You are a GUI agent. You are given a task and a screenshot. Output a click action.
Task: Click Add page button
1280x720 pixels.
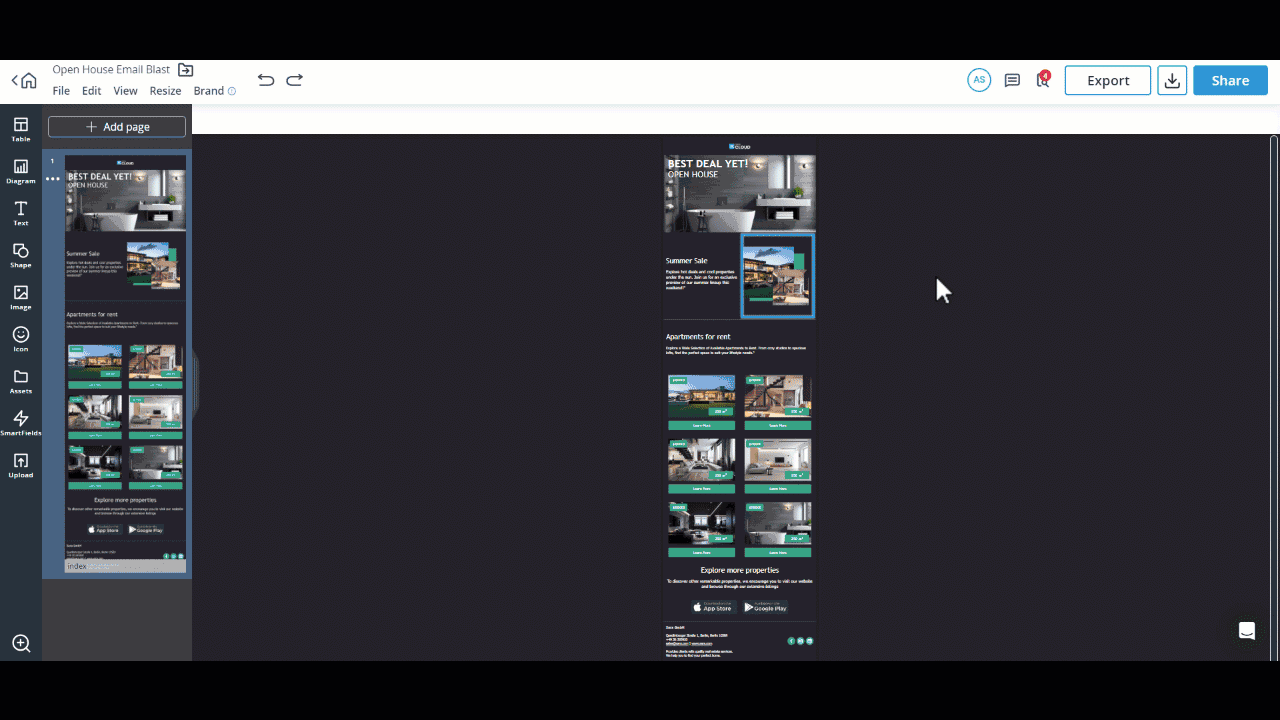pos(117,127)
